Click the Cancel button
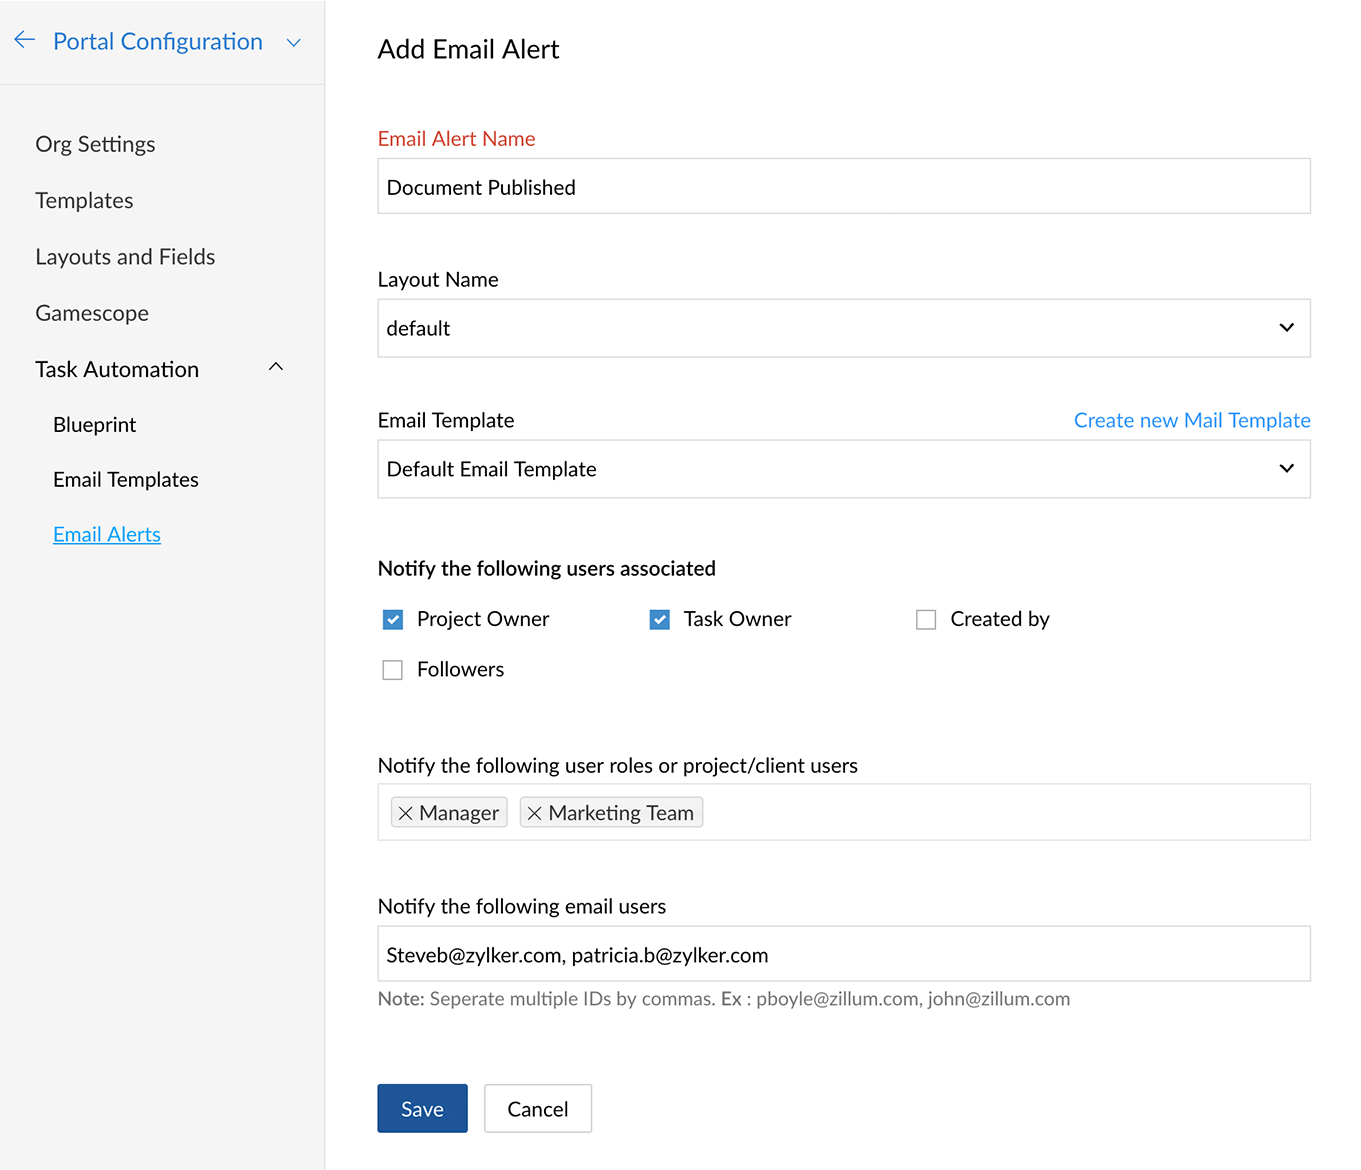Image resolution: width=1361 pixels, height=1170 pixels. tap(538, 1108)
